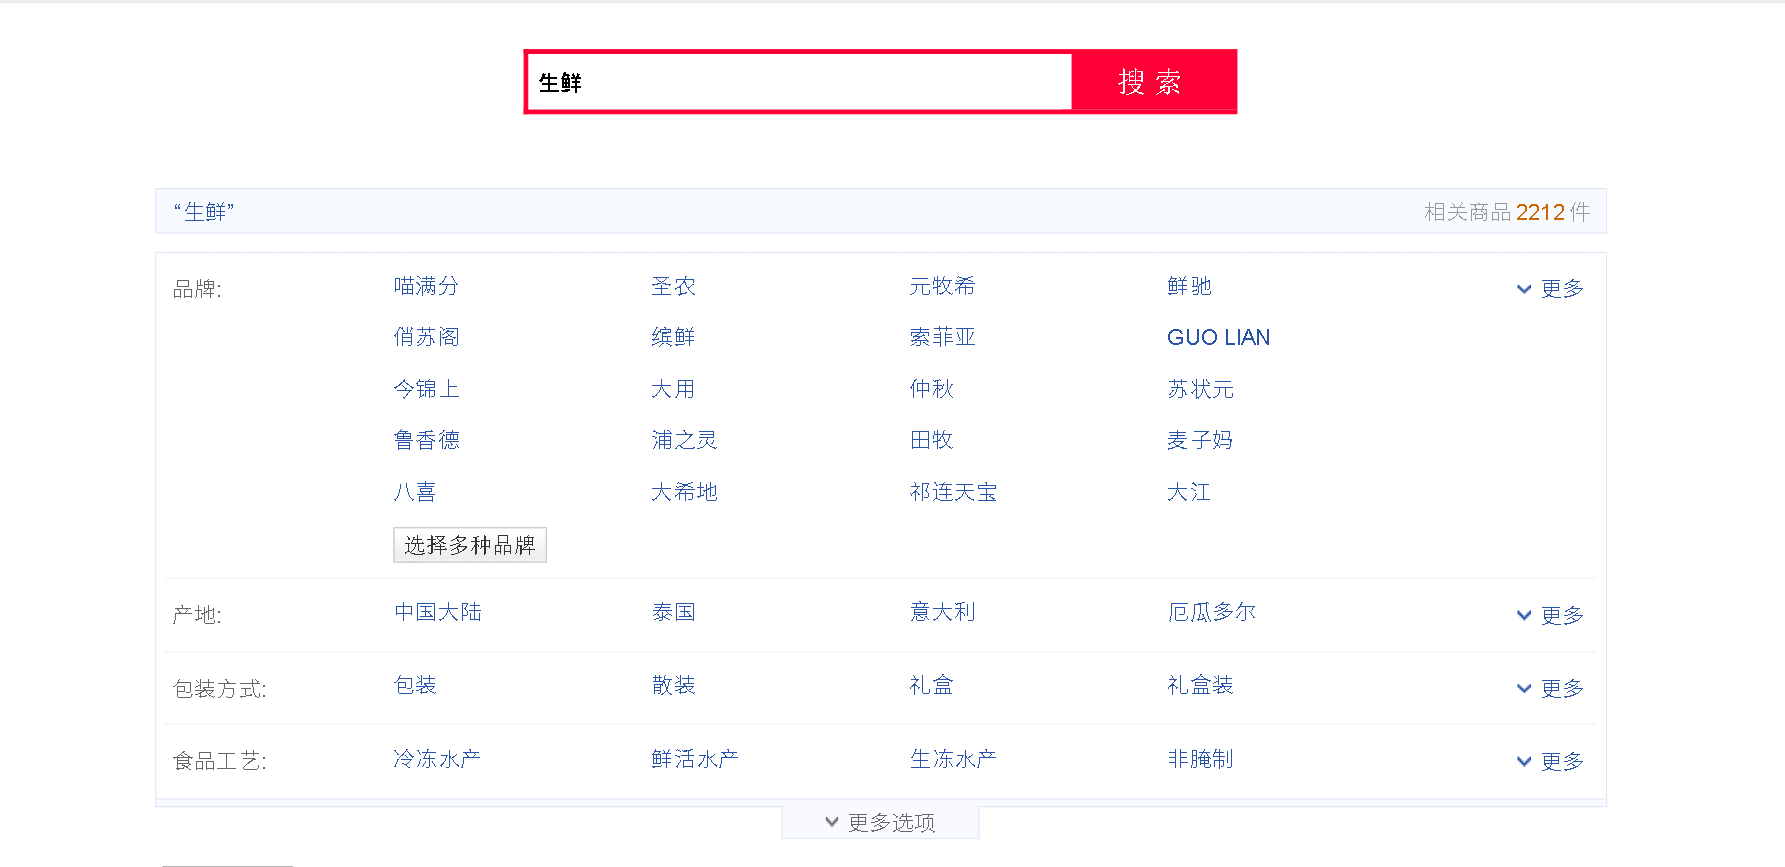Screen dimensions: 1785x867
Task: Select brand 八喜
Action: click(415, 492)
